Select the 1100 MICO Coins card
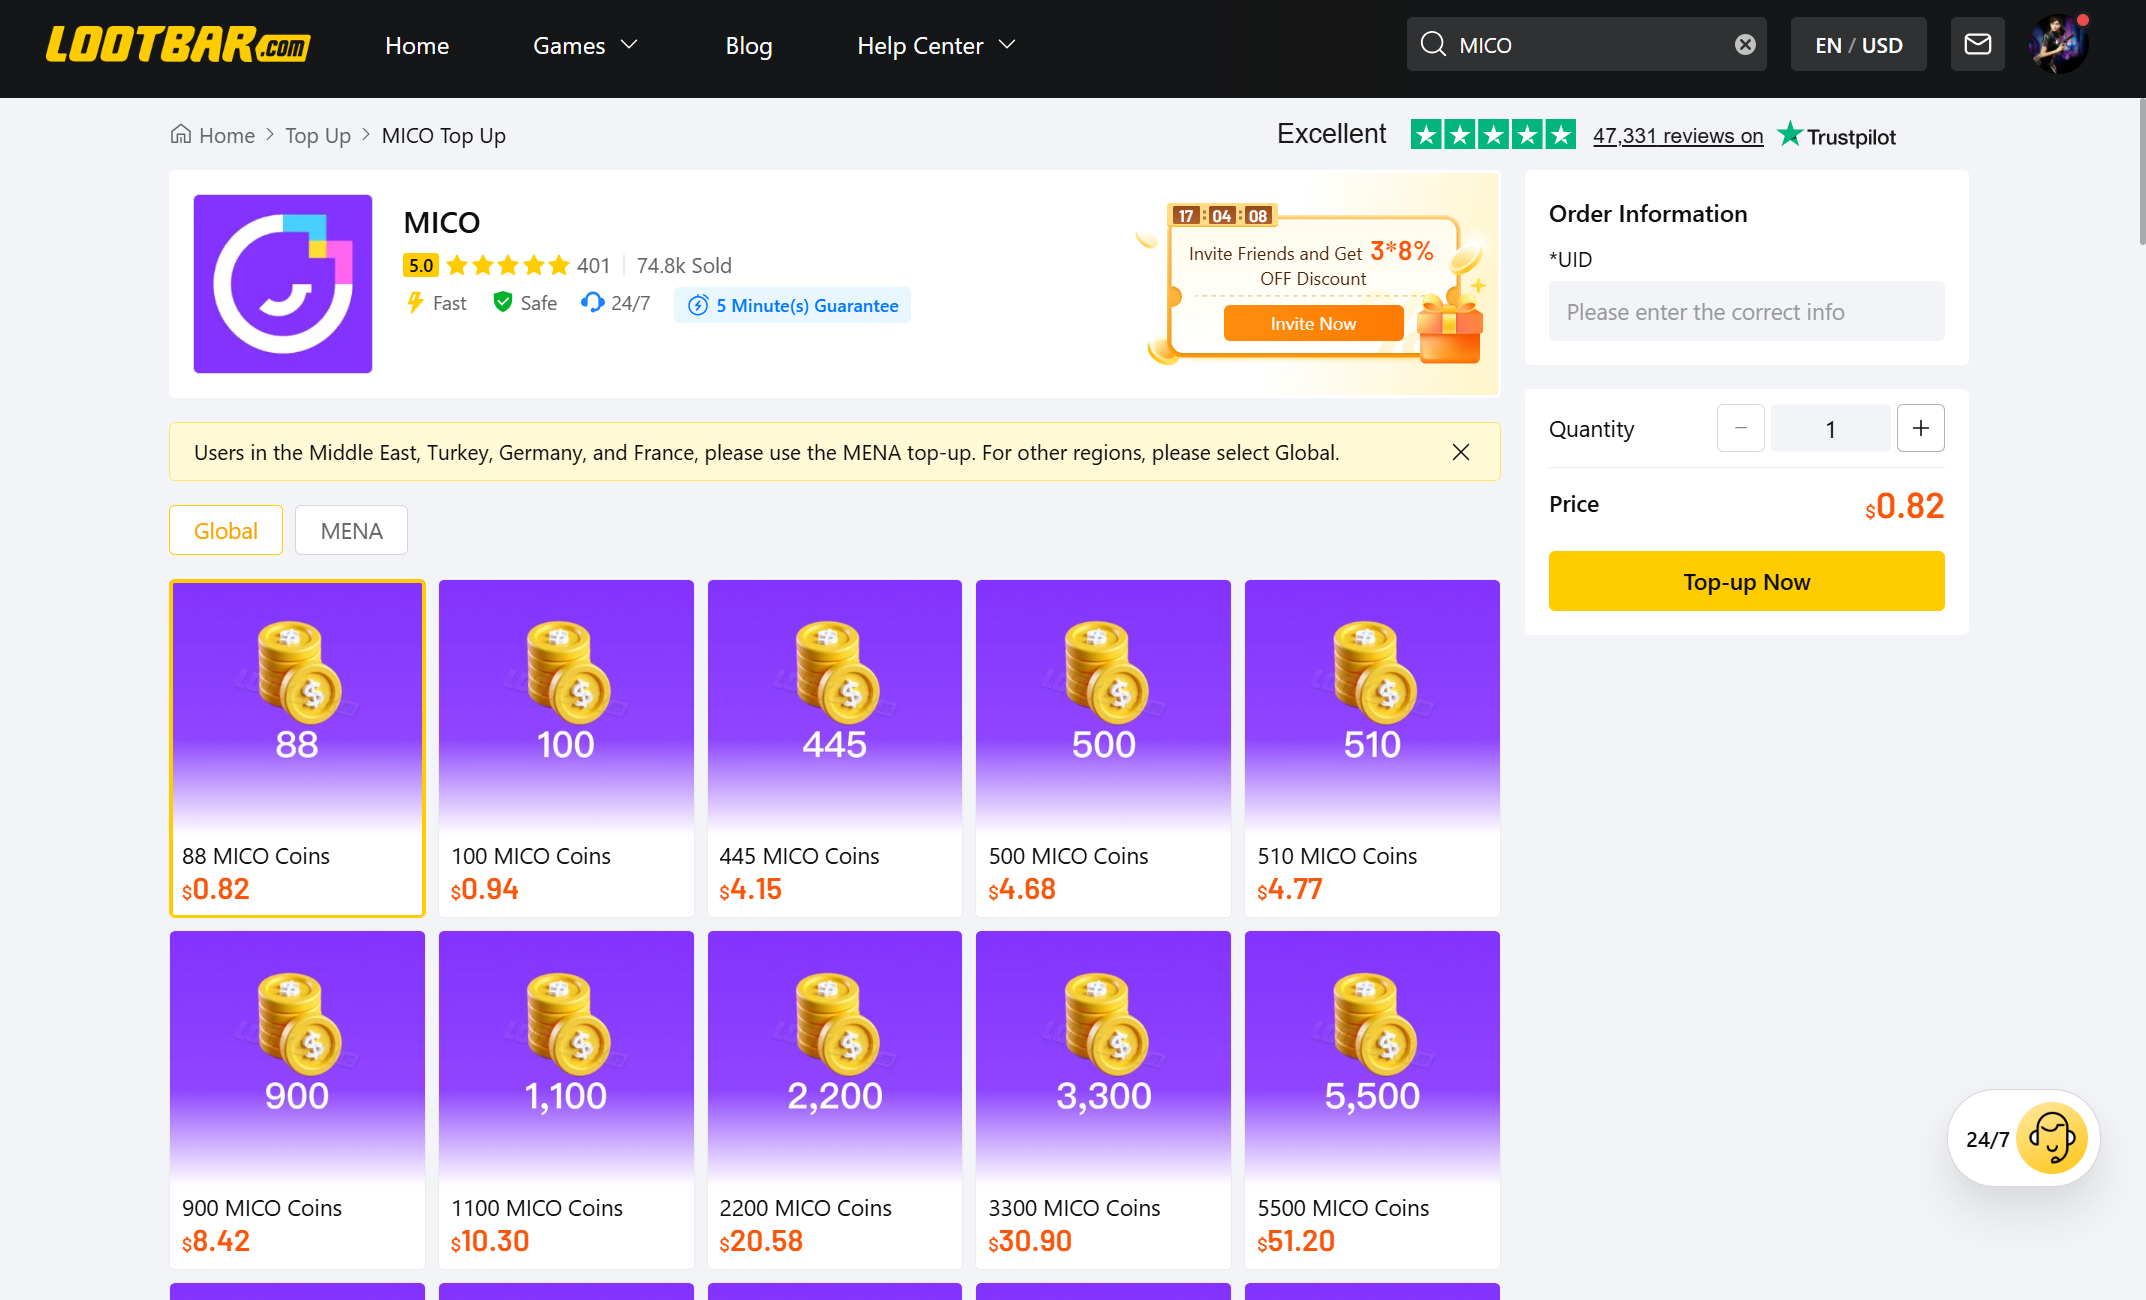Screen dimensions: 2146x1300 click(x=566, y=1100)
